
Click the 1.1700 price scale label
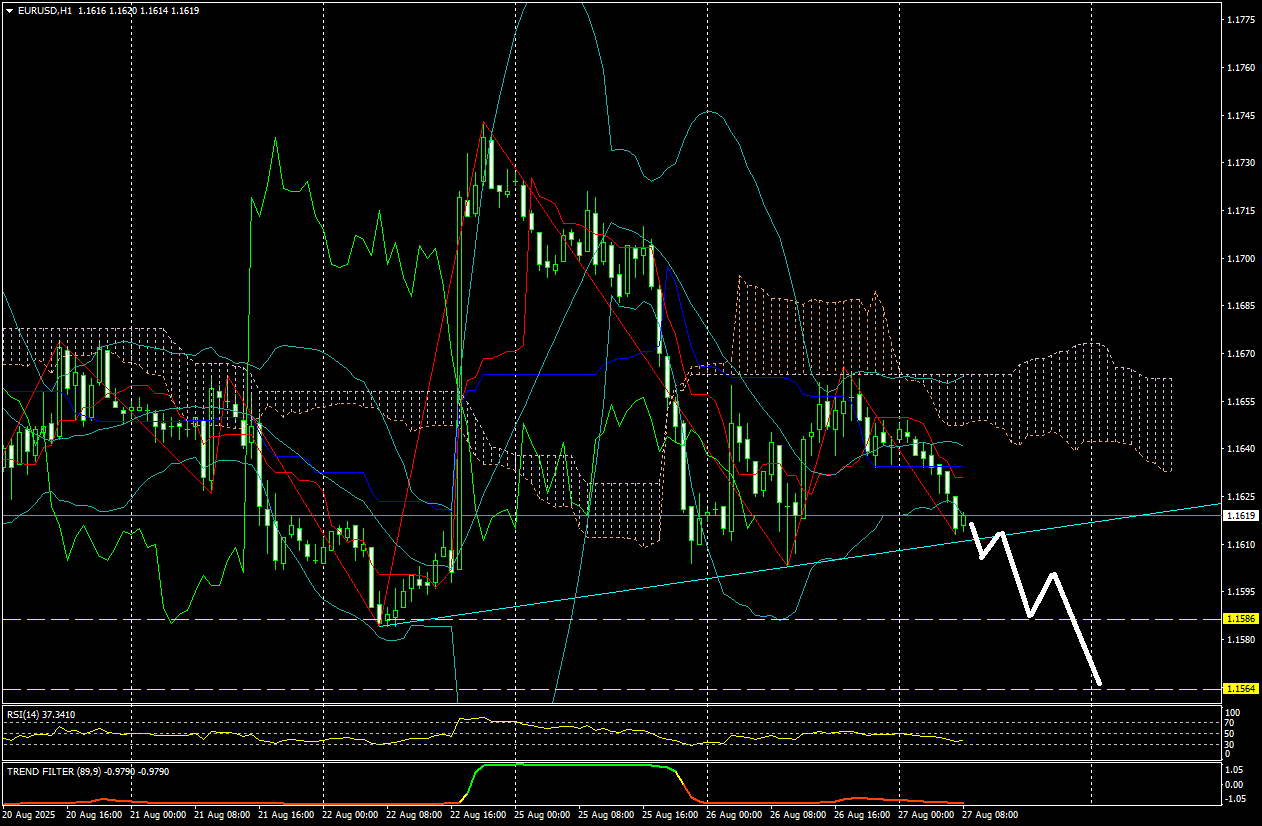click(x=1240, y=258)
